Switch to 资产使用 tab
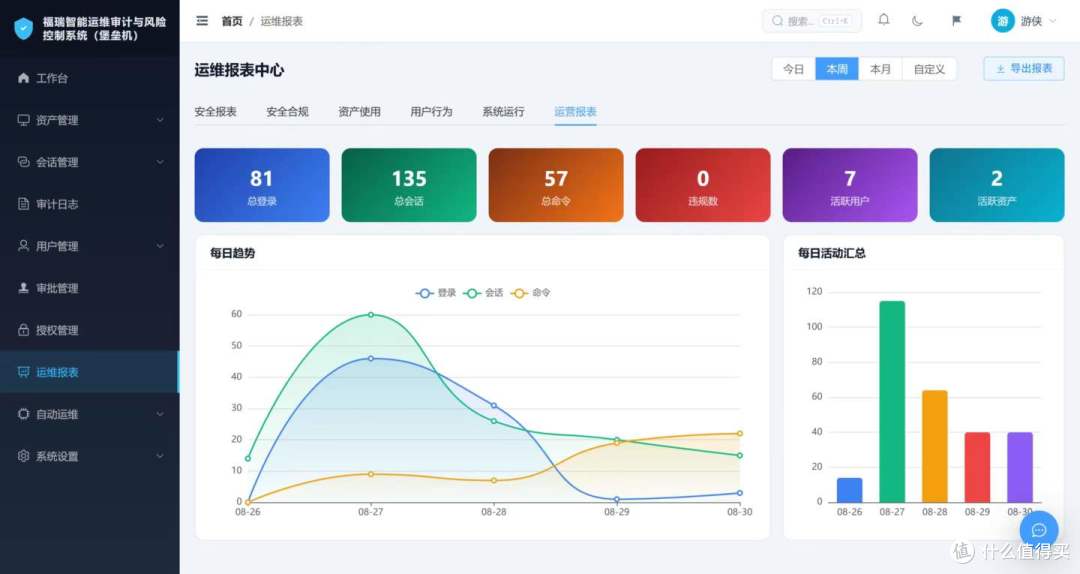The image size is (1080, 574). [x=360, y=112]
